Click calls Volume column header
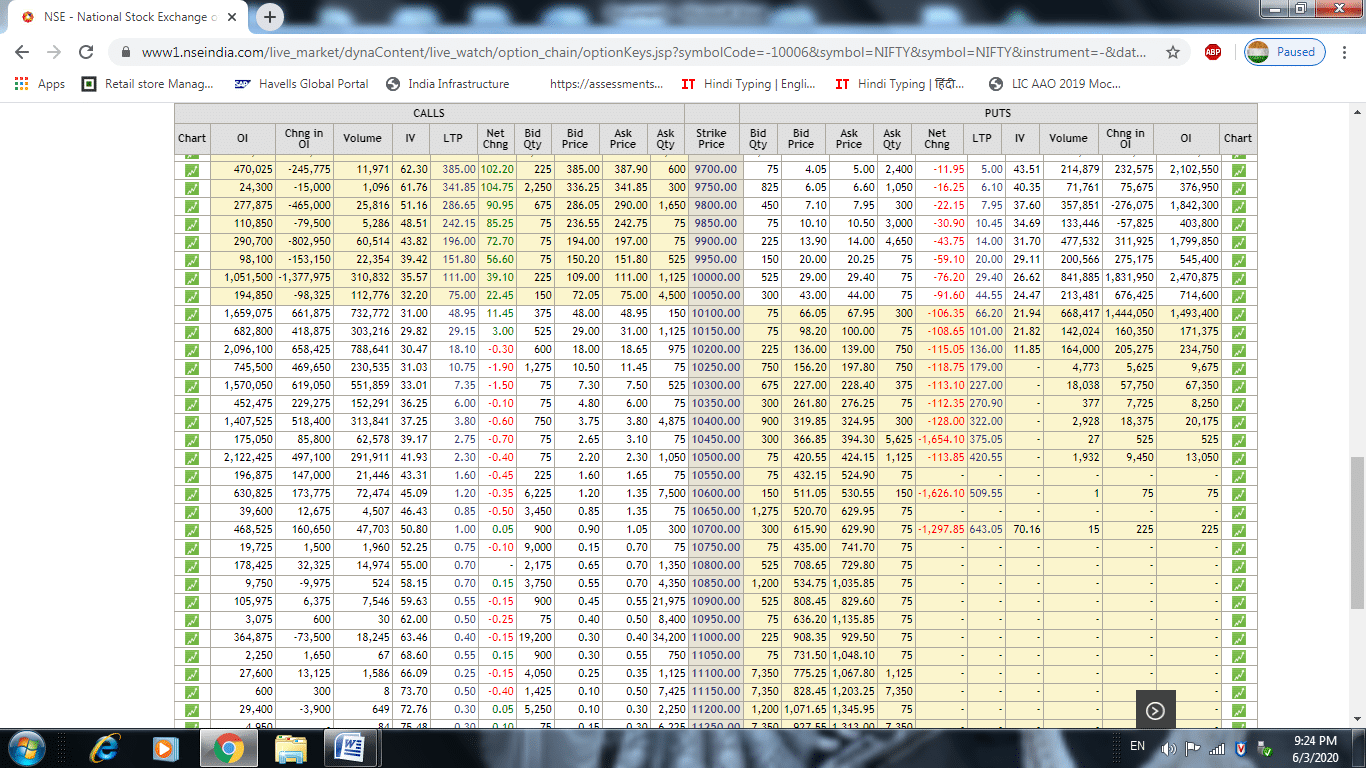 point(362,139)
